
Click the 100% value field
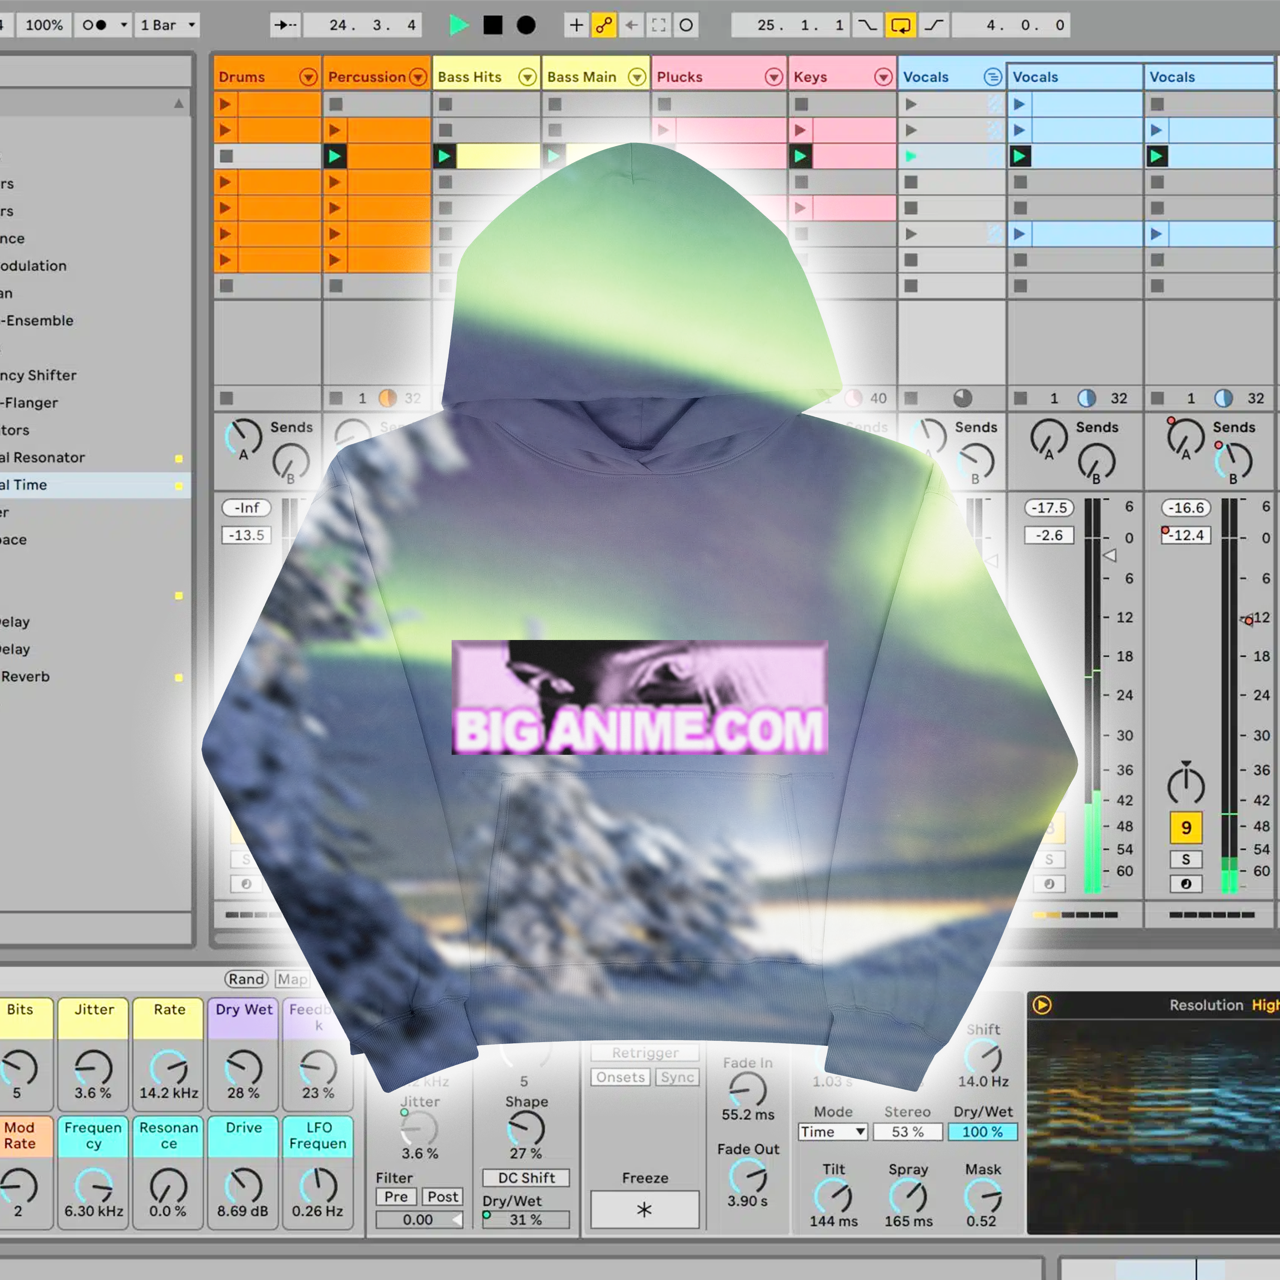click(44, 25)
